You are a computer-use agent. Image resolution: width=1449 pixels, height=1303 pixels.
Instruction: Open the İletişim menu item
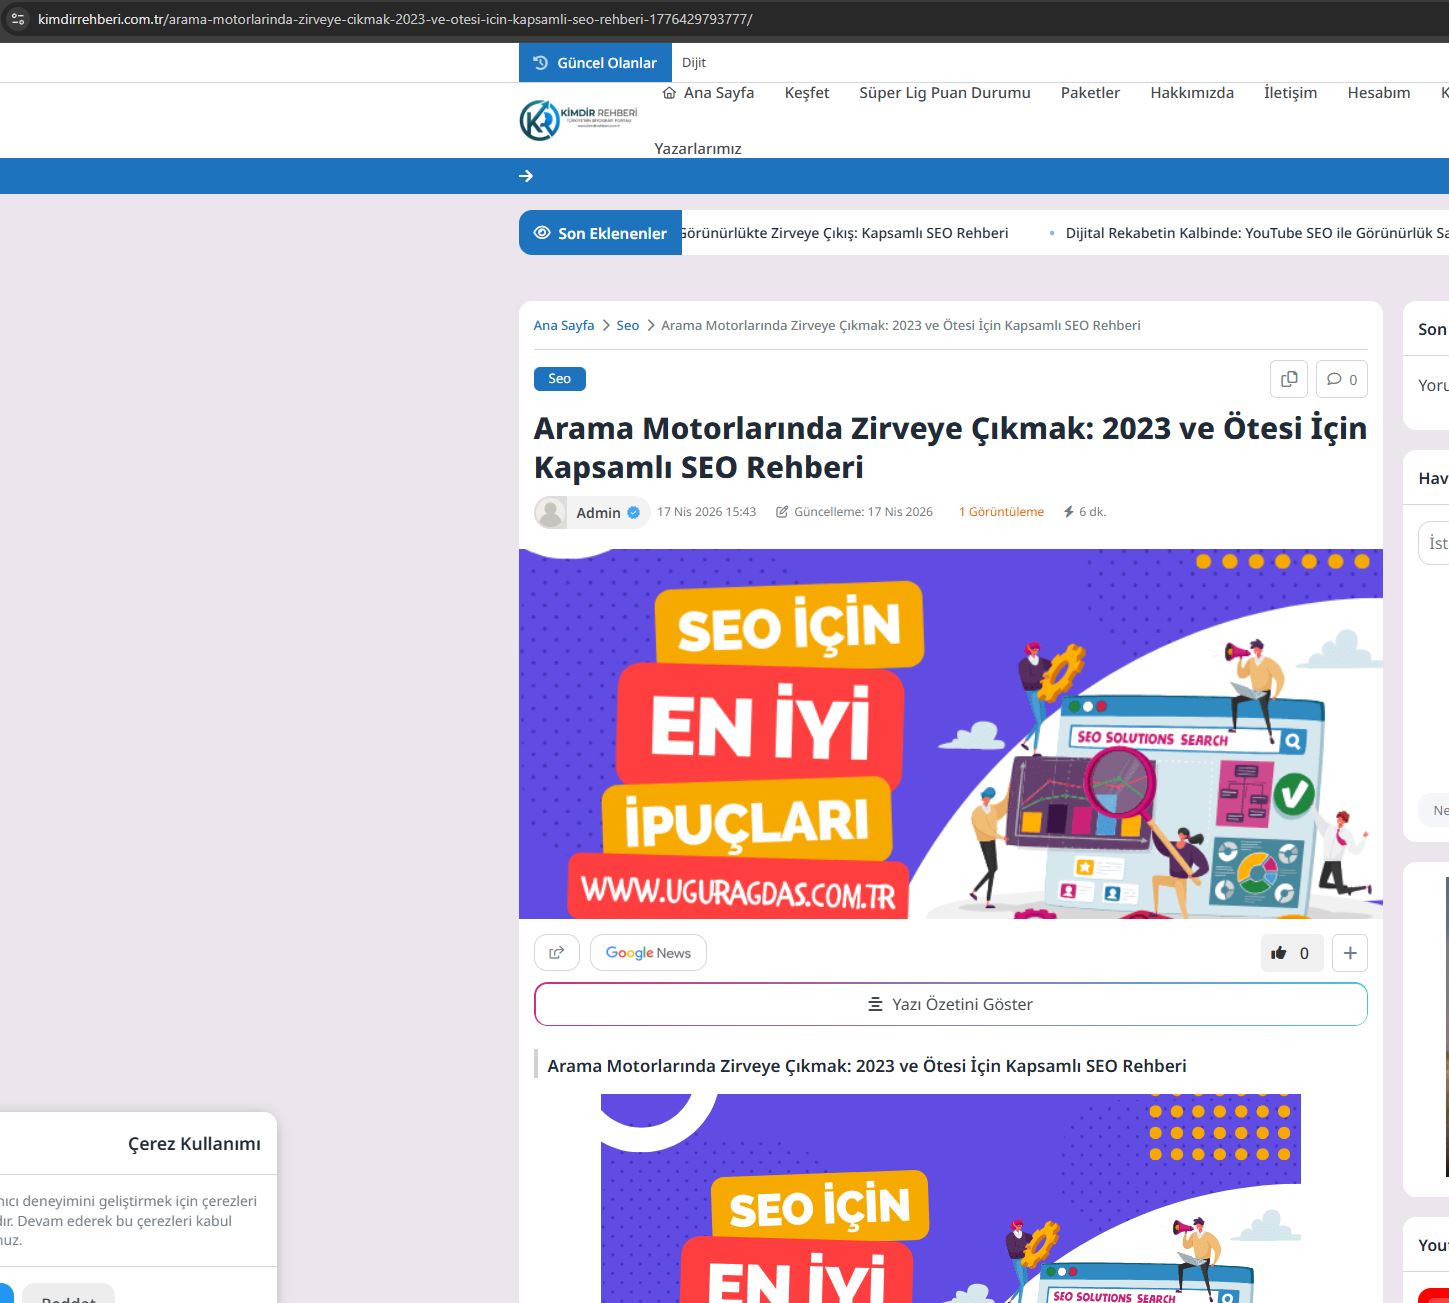click(x=1290, y=93)
